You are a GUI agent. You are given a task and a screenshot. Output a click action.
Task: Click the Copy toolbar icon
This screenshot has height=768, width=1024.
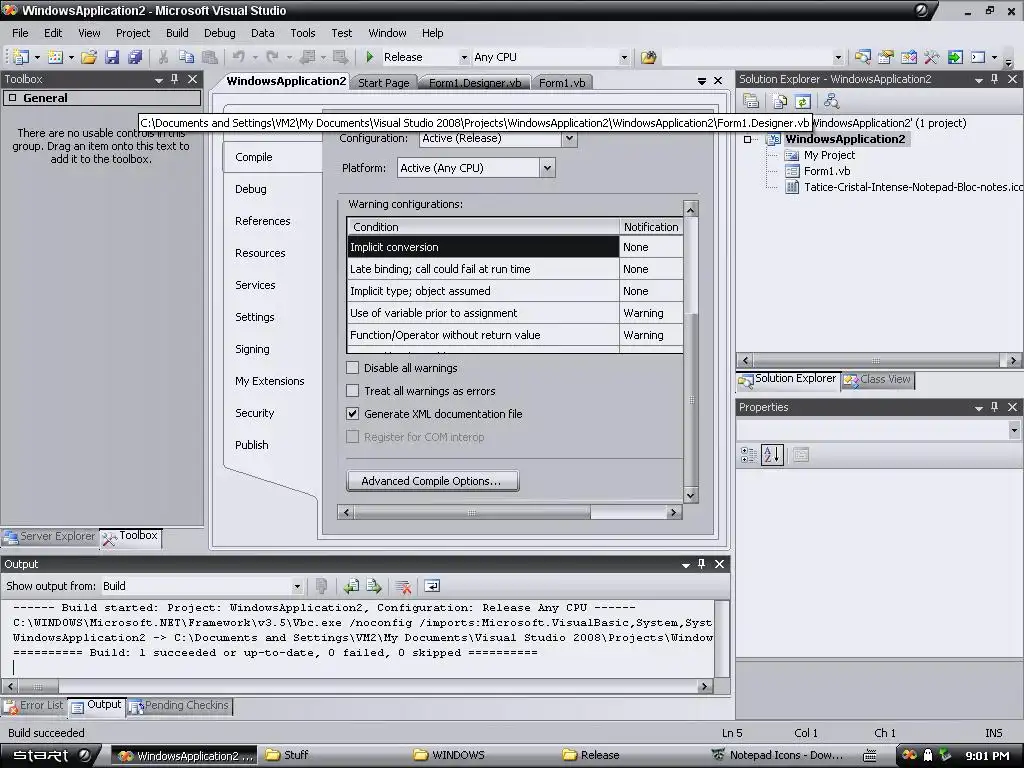coord(186,57)
